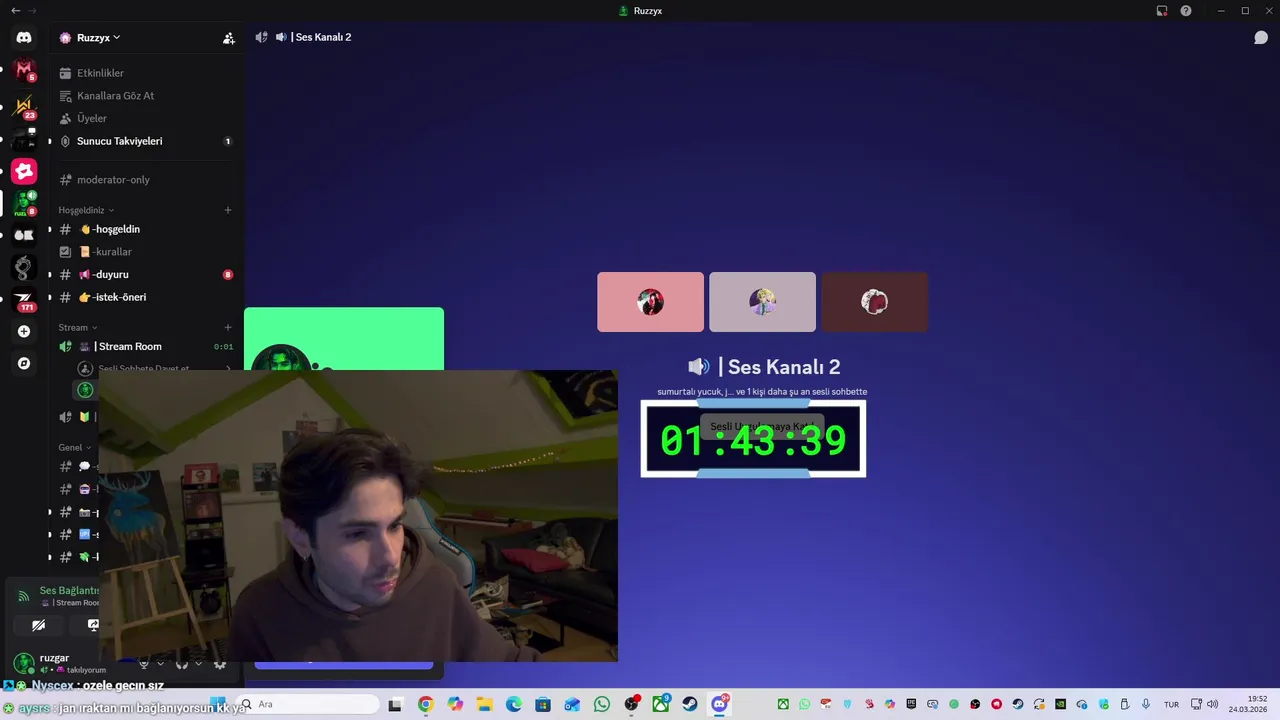Open Xbox app from taskbar
1280x720 pixels.
661,705
